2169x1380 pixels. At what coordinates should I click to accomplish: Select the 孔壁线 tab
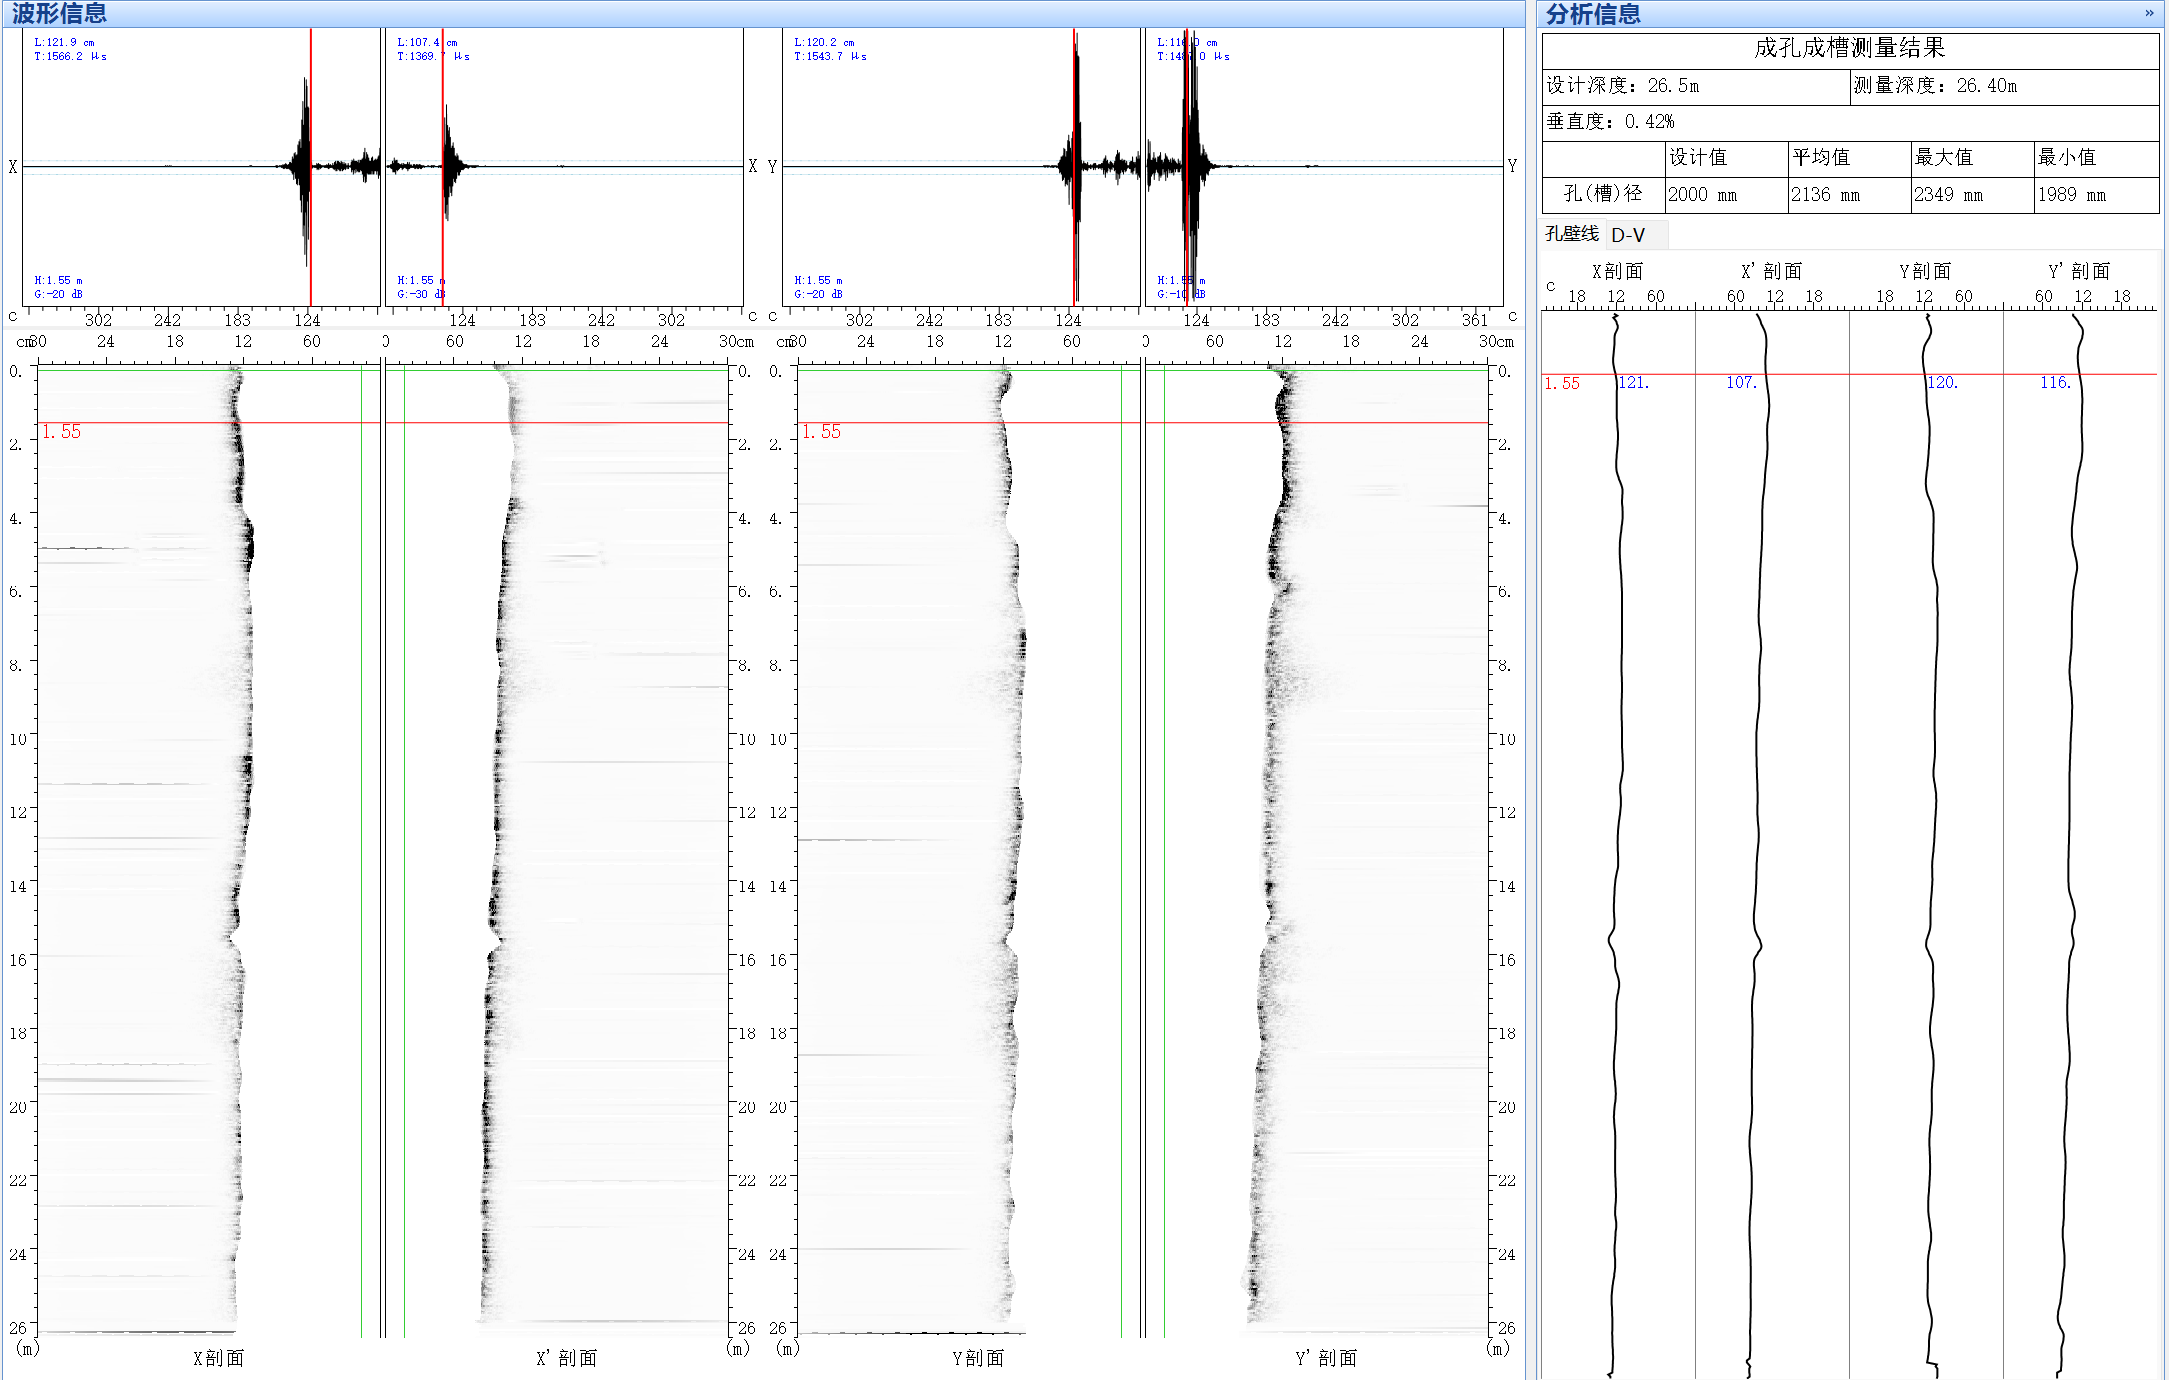(1572, 234)
